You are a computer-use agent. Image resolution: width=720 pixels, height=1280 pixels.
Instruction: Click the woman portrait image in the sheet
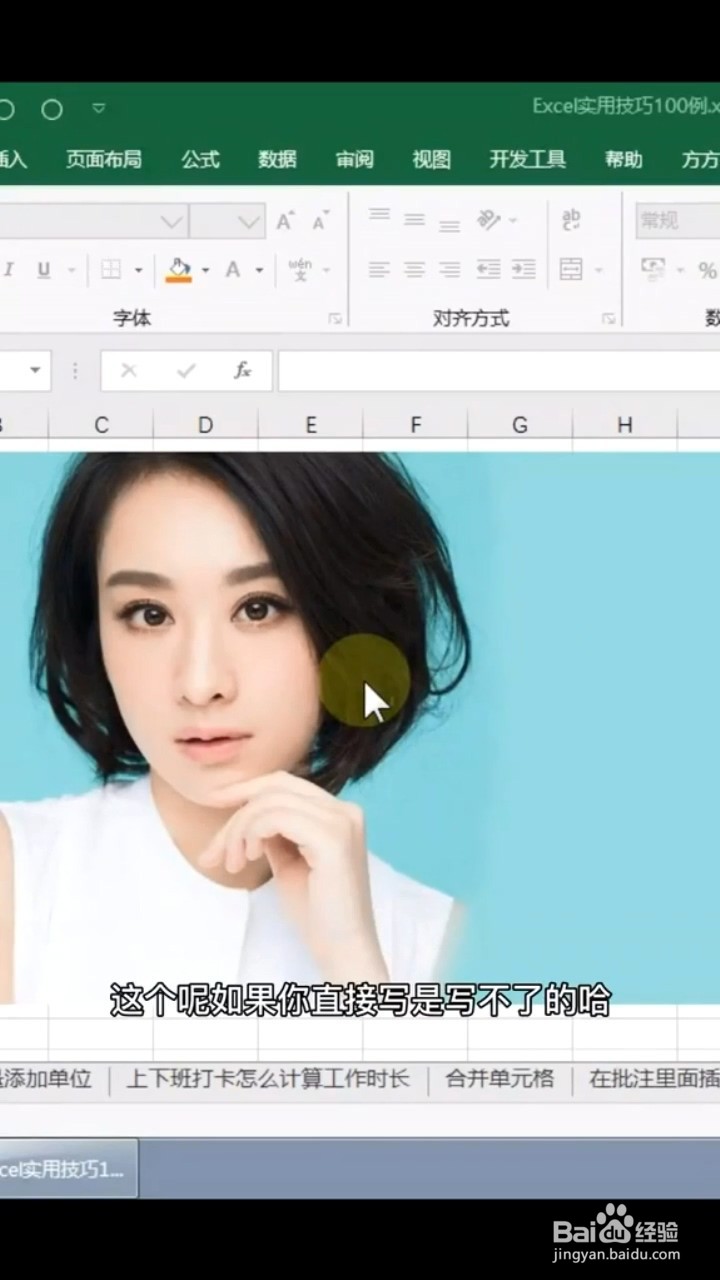coord(360,727)
